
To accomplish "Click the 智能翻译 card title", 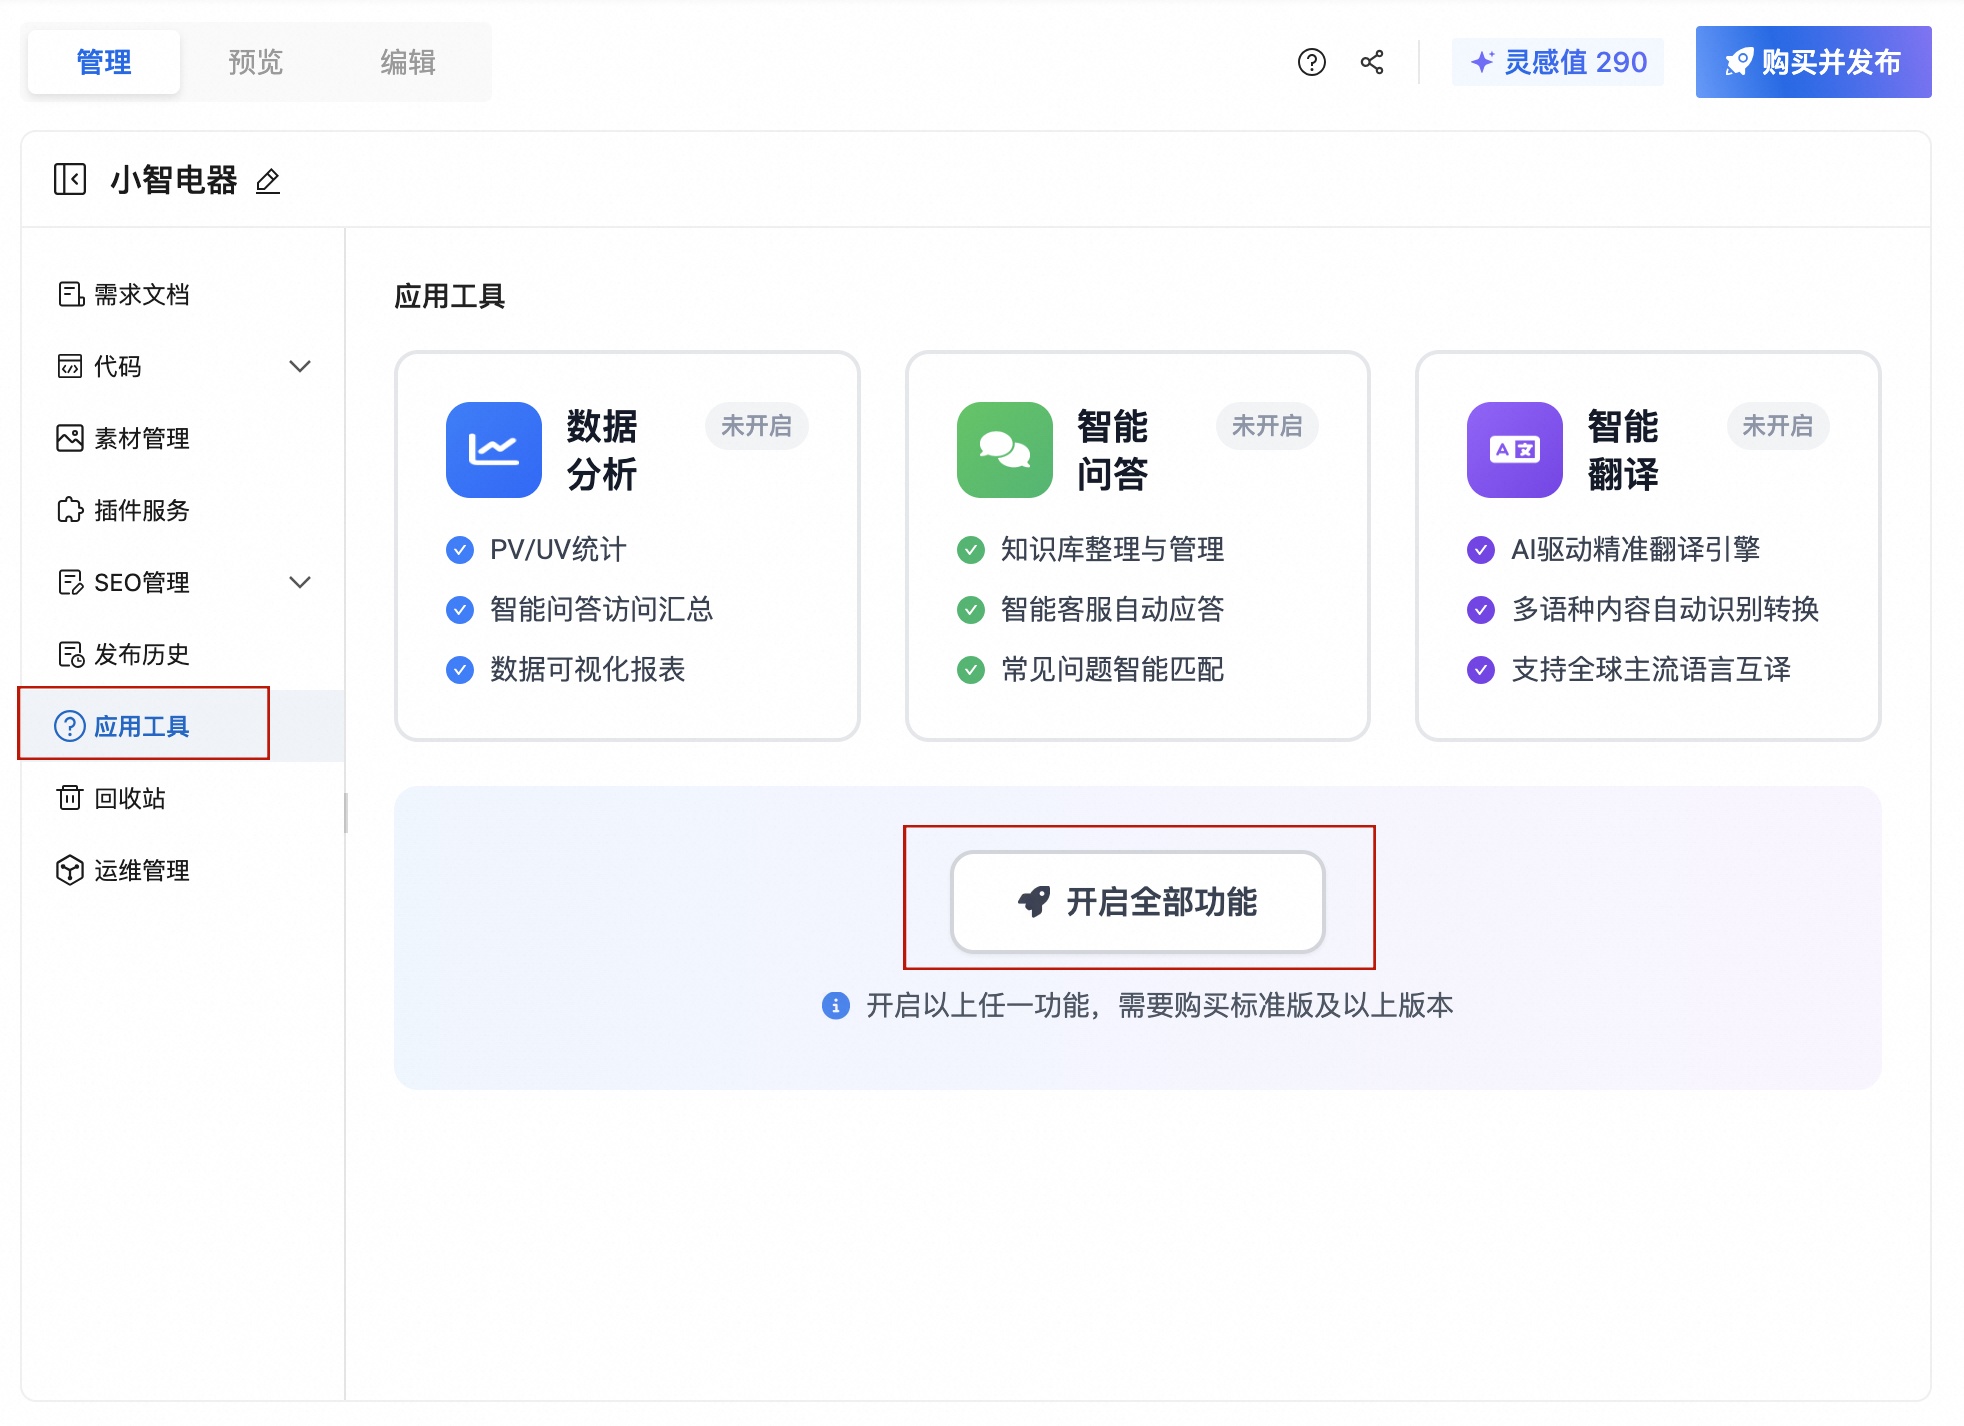I will pyautogui.click(x=1623, y=450).
